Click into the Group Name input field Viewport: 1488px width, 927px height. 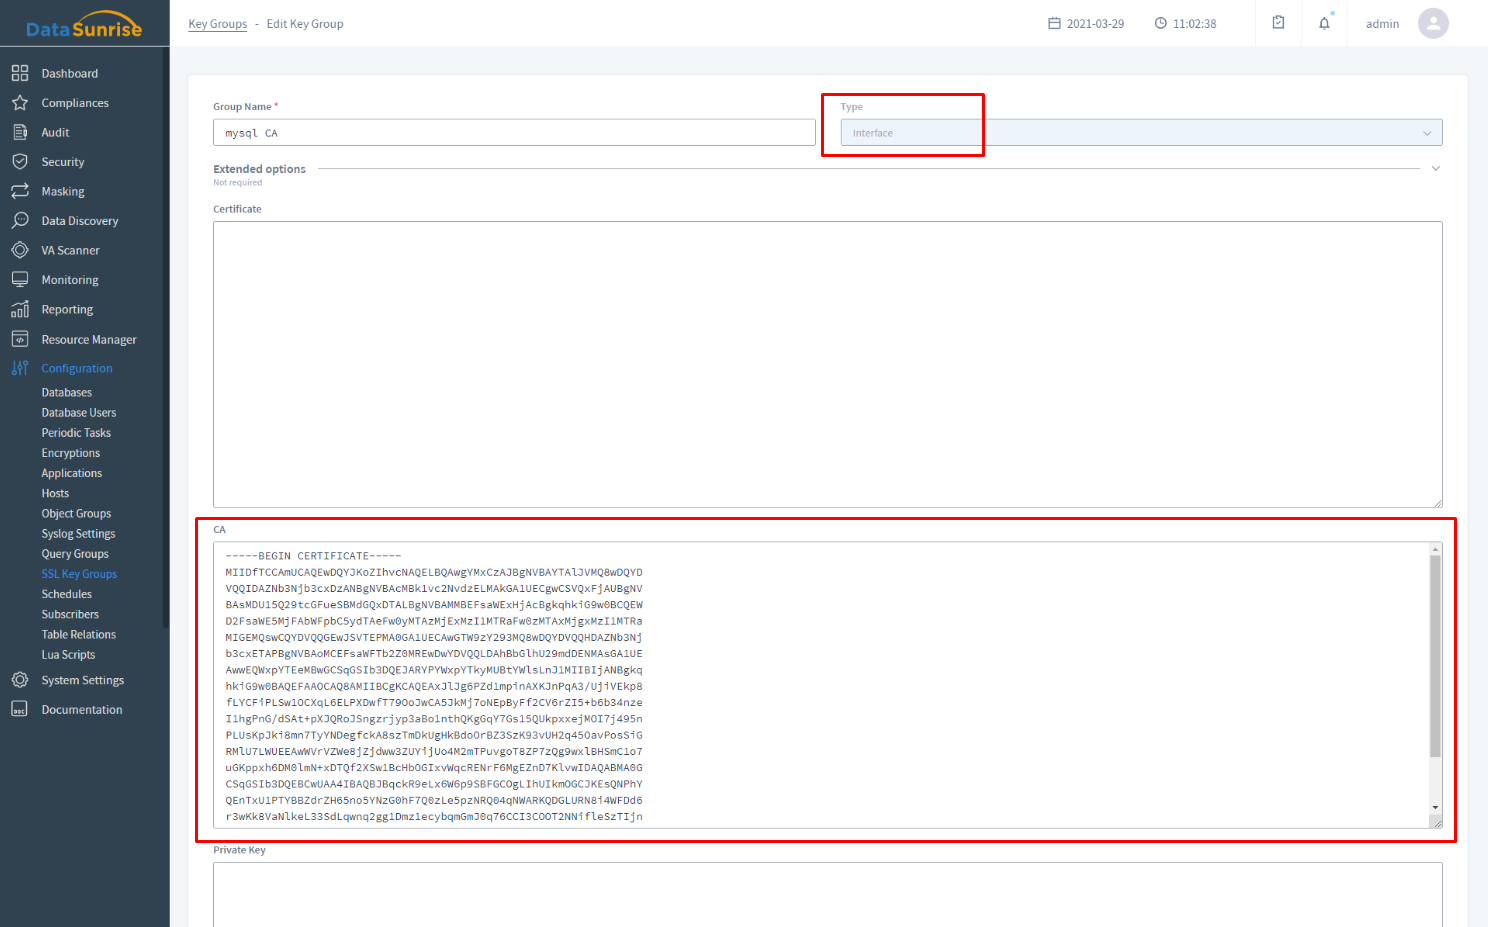point(513,133)
